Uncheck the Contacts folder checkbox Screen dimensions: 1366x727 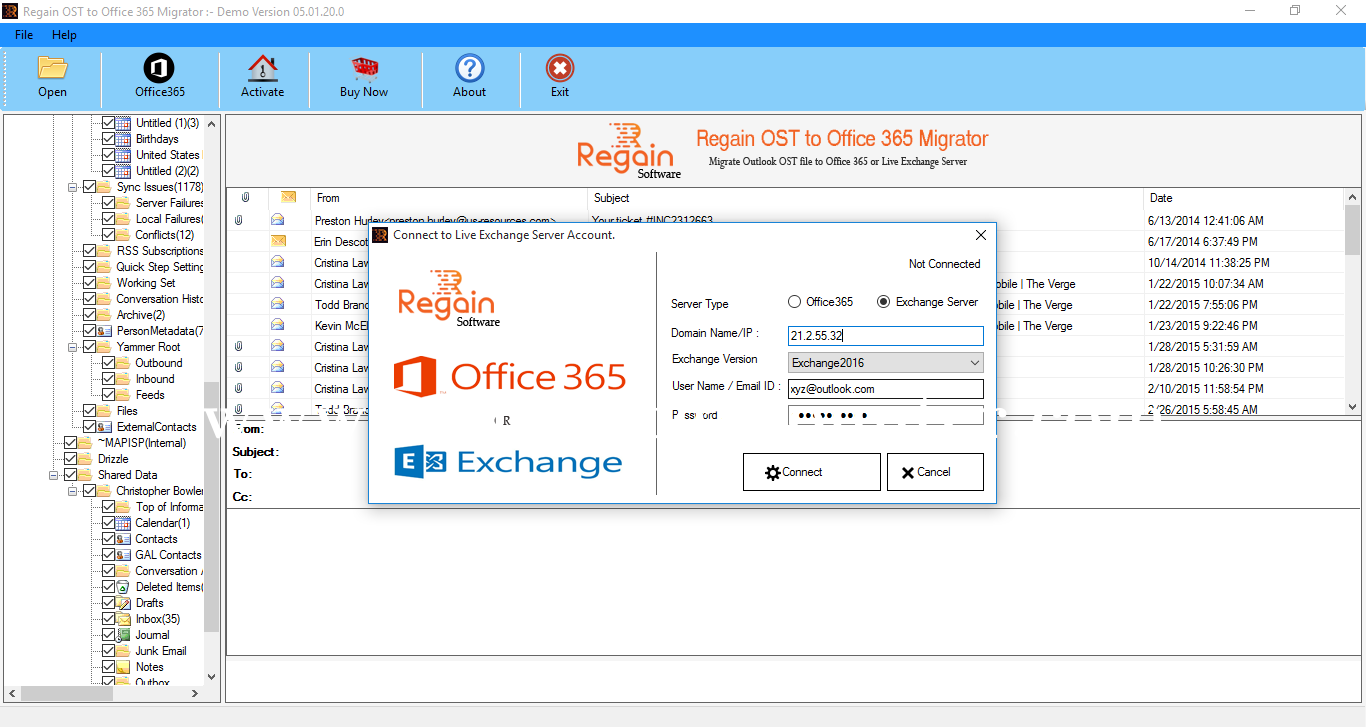[x=108, y=539]
